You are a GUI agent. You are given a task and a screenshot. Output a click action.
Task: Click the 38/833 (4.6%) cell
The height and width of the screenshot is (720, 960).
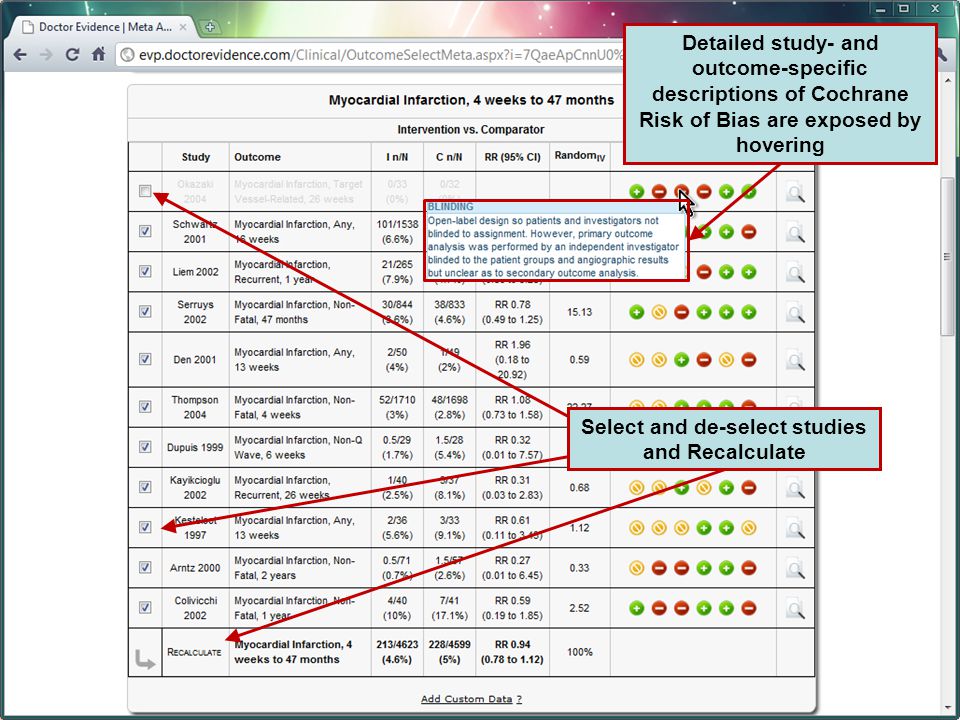click(449, 312)
